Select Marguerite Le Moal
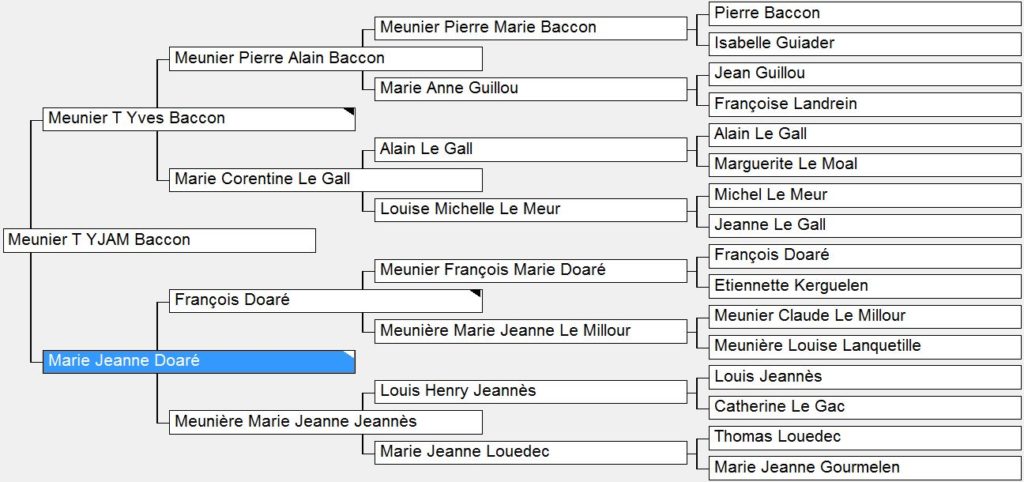This screenshot has width=1024, height=482. tap(865, 165)
